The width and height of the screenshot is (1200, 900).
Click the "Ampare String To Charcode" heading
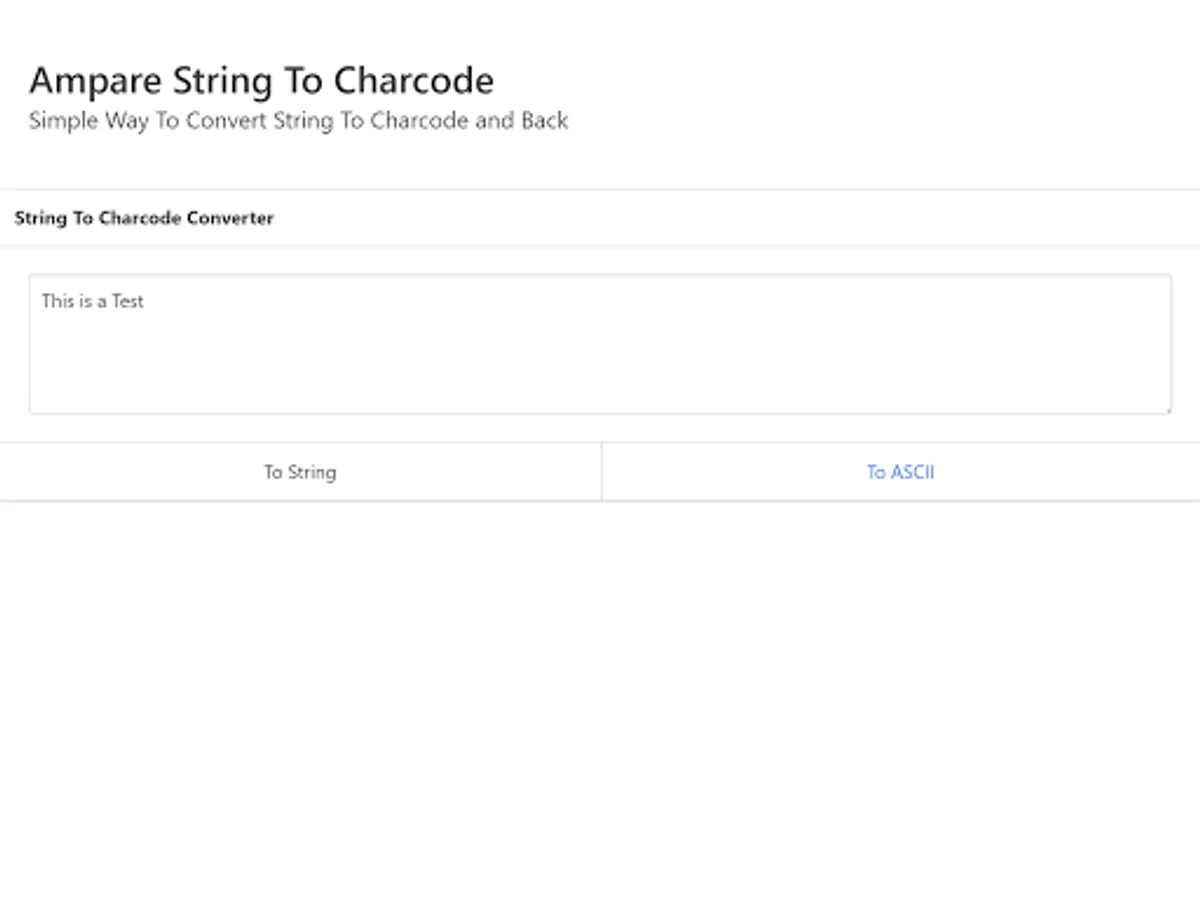point(261,81)
